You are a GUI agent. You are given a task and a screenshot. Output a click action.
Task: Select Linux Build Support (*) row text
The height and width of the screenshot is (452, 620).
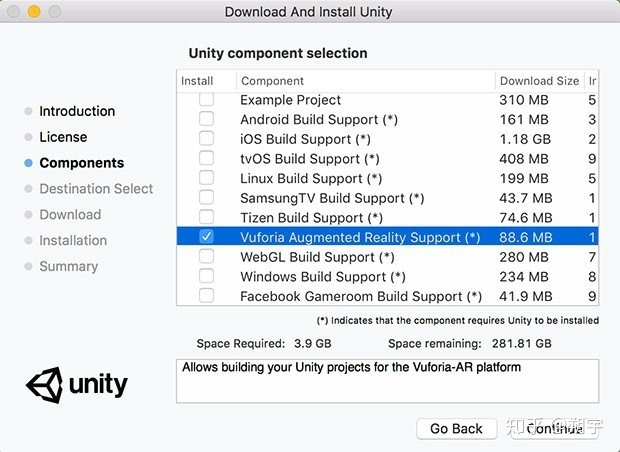point(311,178)
